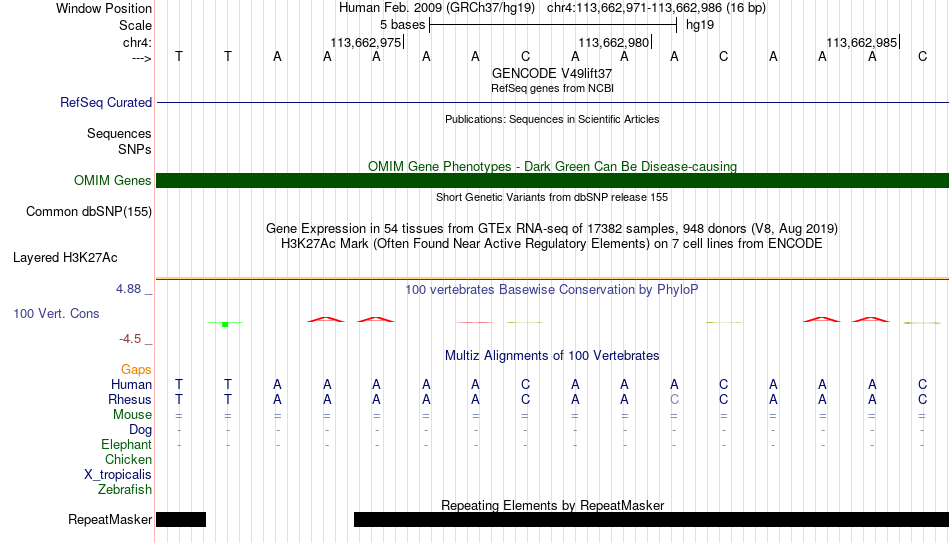Click the Common dbSNP(155) track label

tap(89, 212)
